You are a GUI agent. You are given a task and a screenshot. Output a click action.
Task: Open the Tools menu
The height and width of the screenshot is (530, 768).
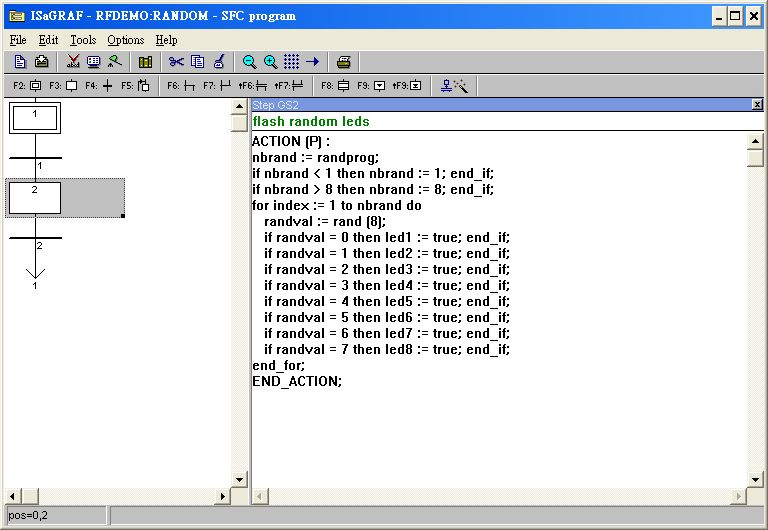click(83, 40)
